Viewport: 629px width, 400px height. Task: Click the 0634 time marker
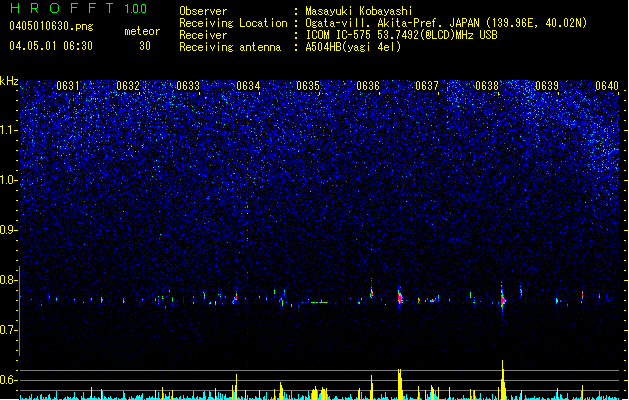248,86
